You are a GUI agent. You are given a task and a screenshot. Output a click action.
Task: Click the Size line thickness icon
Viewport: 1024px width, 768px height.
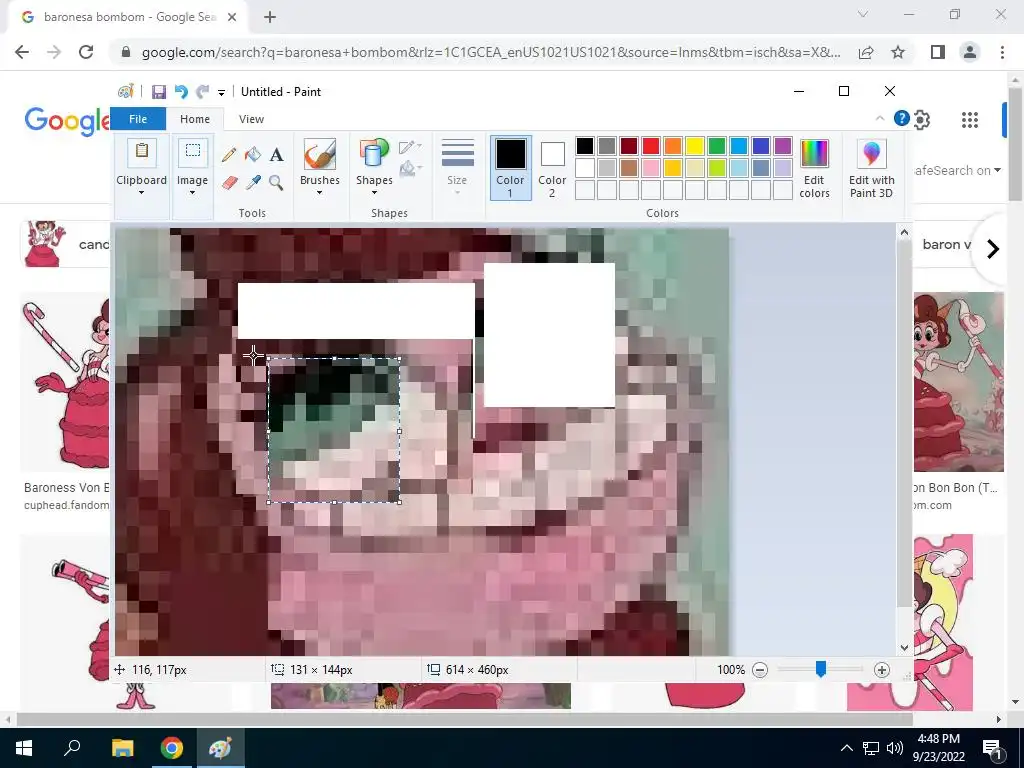[x=457, y=154]
